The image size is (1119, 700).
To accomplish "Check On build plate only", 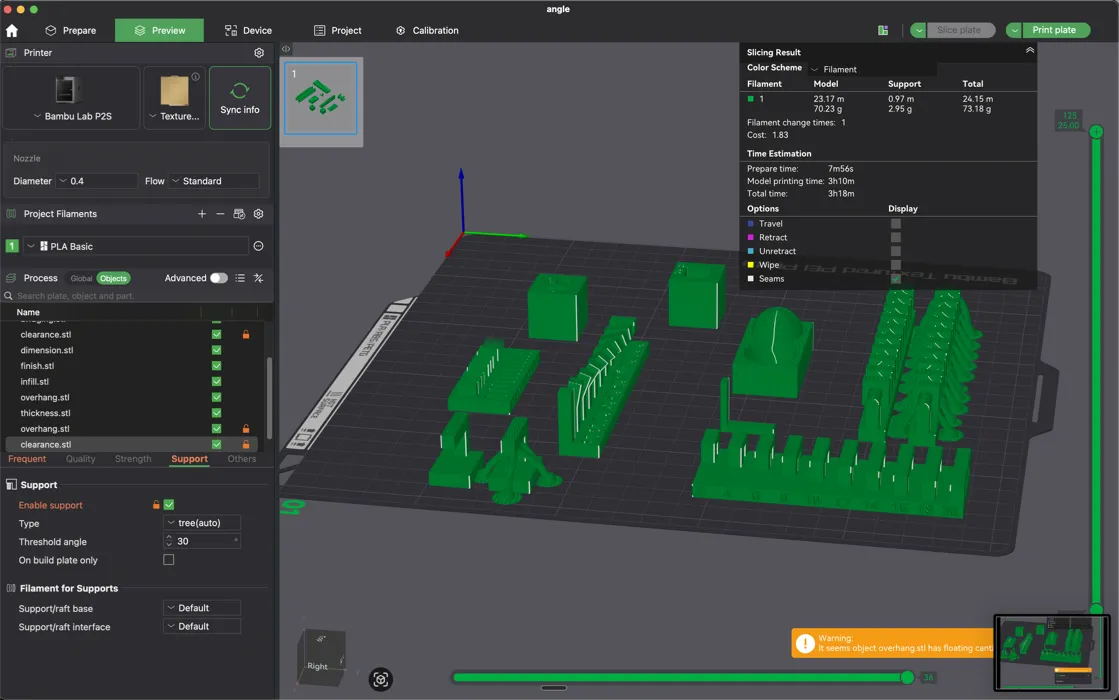I will coord(168,559).
